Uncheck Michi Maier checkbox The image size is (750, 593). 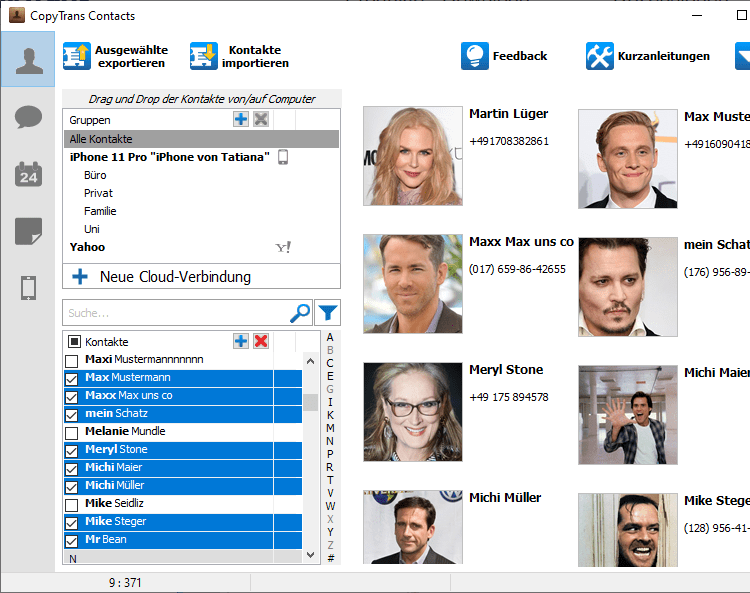(x=72, y=469)
